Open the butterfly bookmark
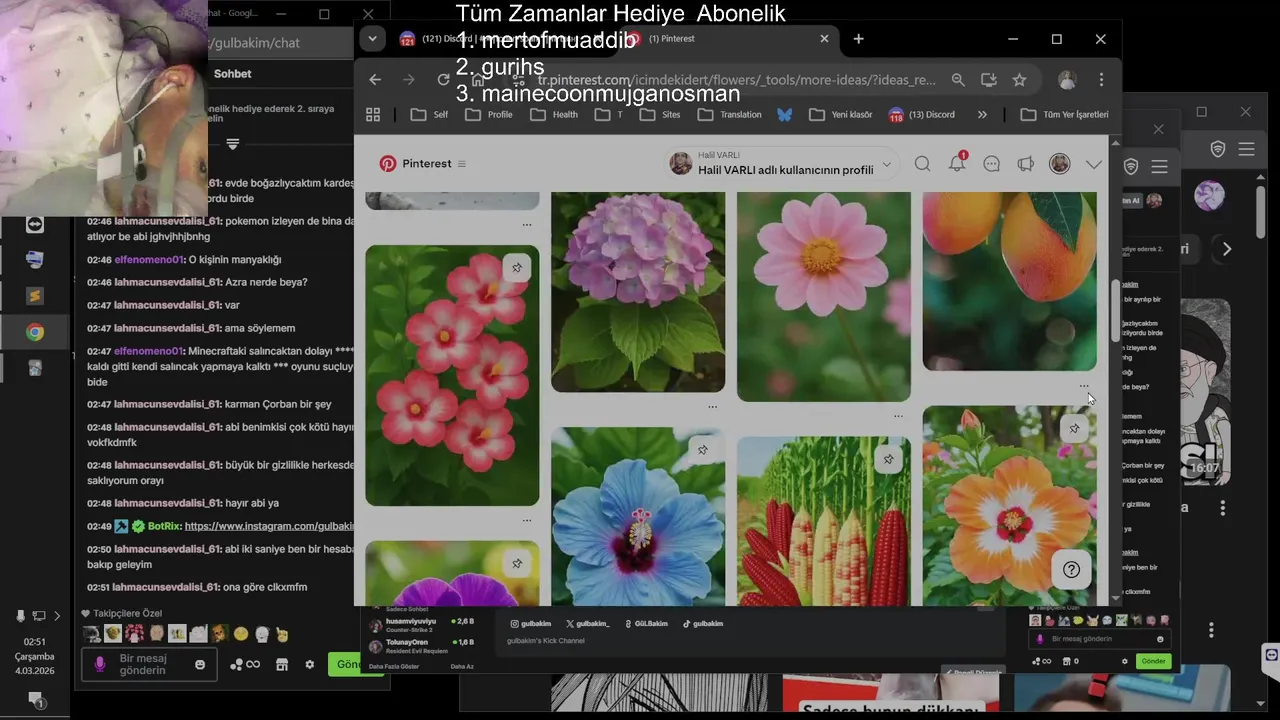 (x=785, y=114)
